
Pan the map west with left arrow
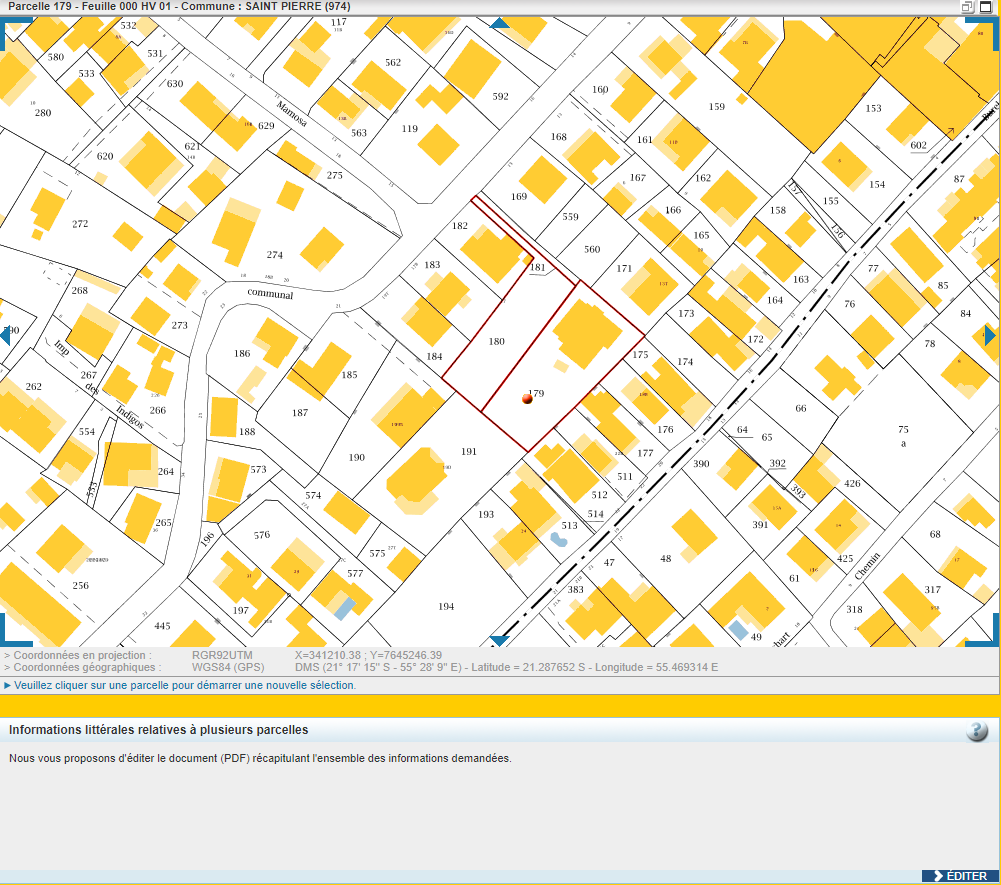point(4,335)
